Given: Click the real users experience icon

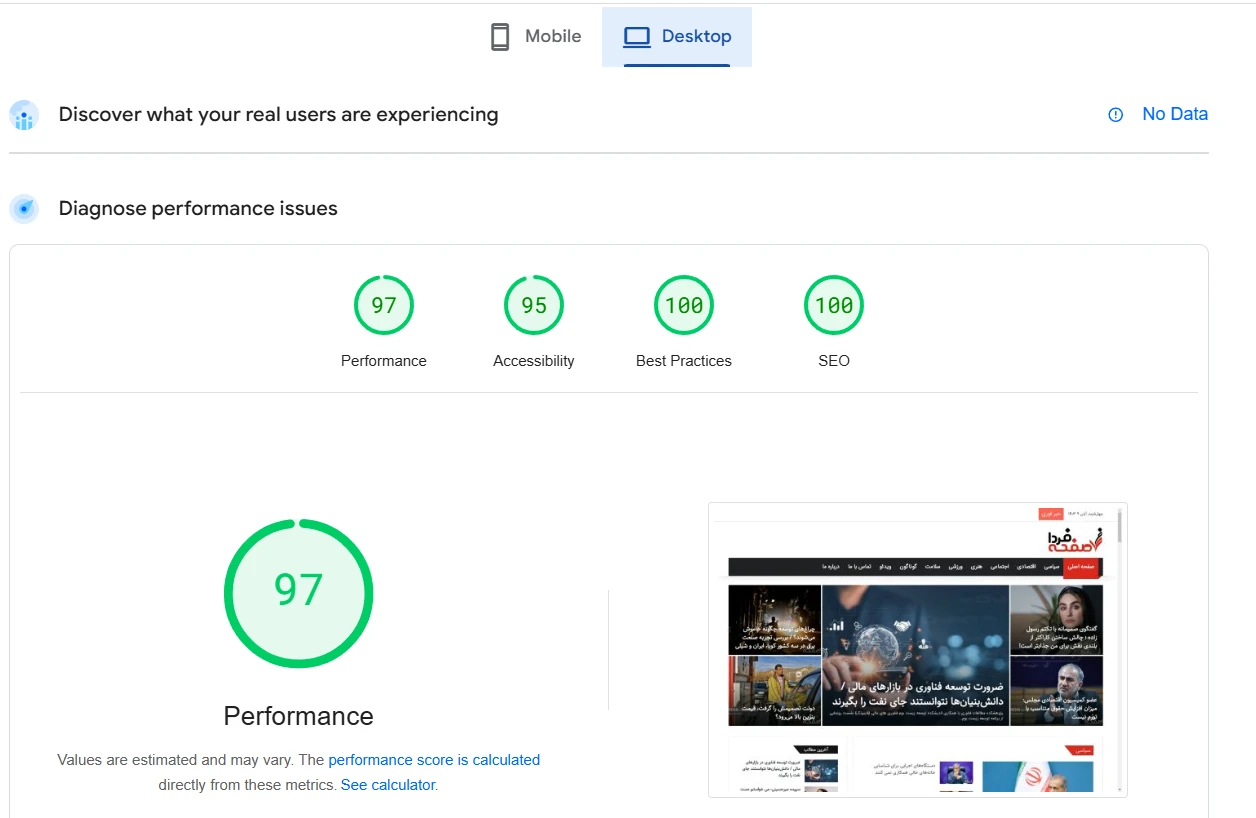Looking at the screenshot, I should pyautogui.click(x=24, y=115).
